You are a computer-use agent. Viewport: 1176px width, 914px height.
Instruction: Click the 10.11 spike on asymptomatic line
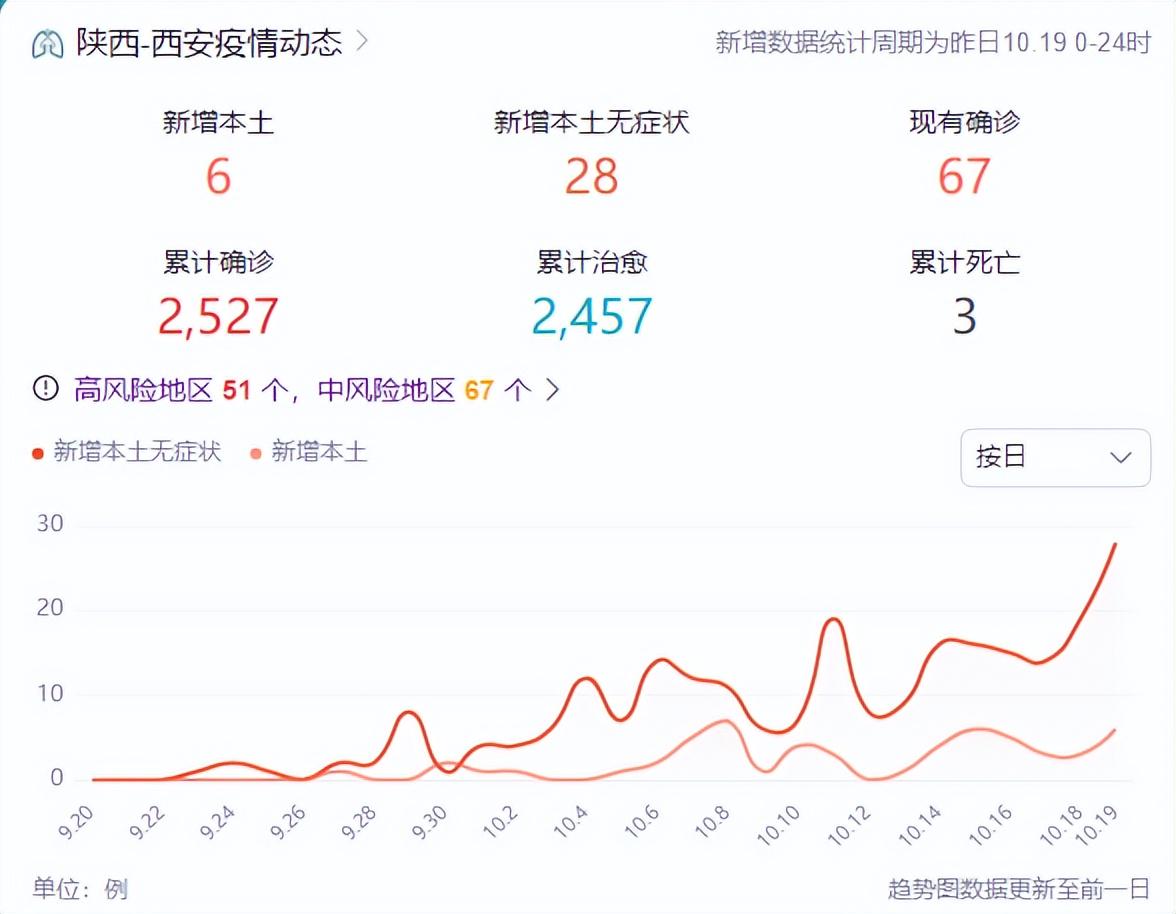tap(833, 619)
